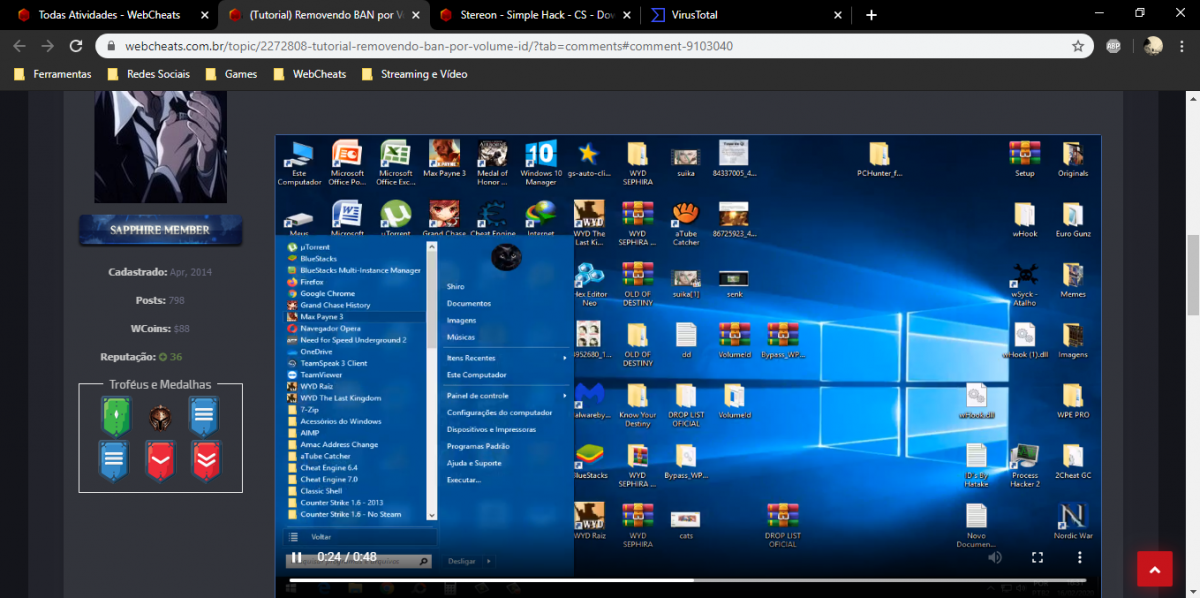
Task: Open the video player's three-dot options menu
Action: tap(1079, 557)
